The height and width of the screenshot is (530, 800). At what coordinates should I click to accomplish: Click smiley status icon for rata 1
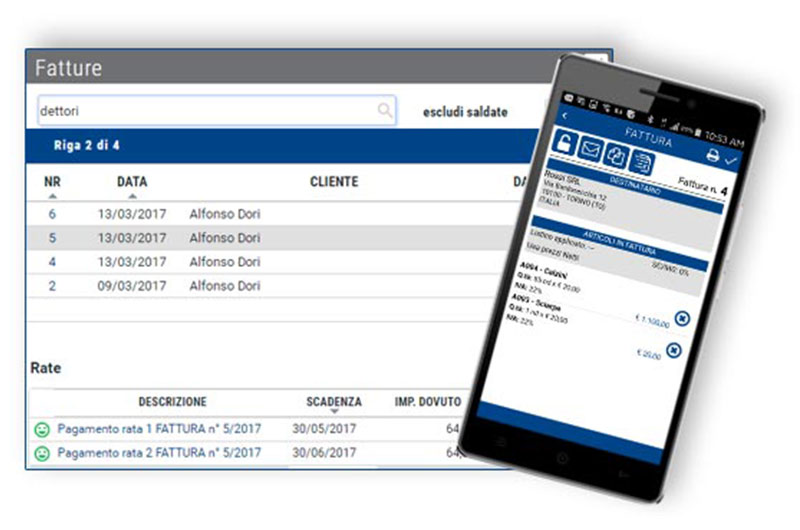[42, 430]
